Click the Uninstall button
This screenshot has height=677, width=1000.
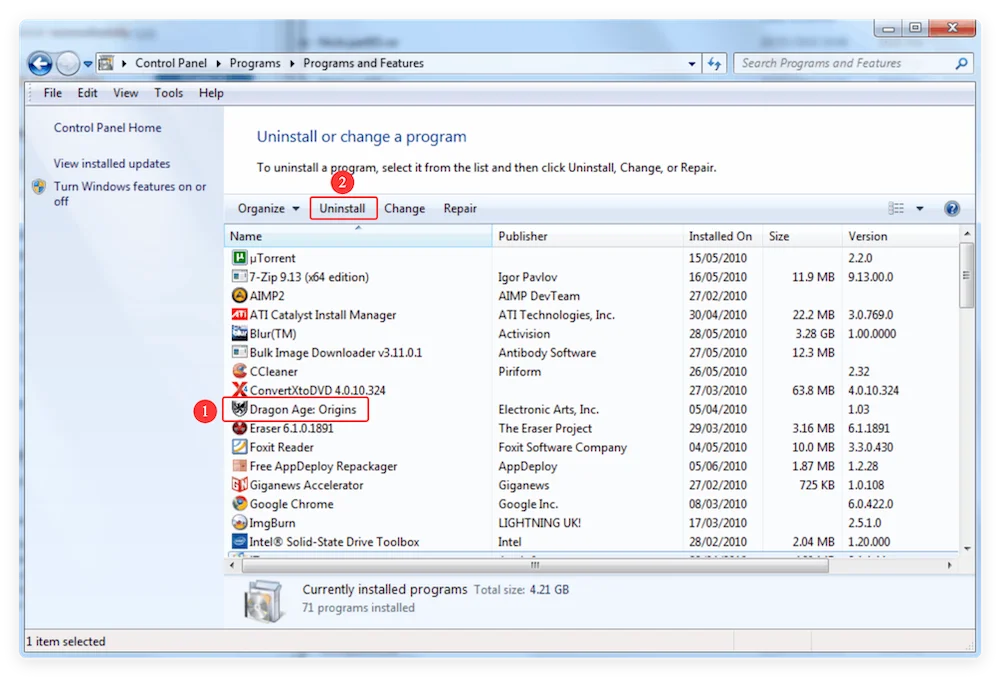(342, 208)
